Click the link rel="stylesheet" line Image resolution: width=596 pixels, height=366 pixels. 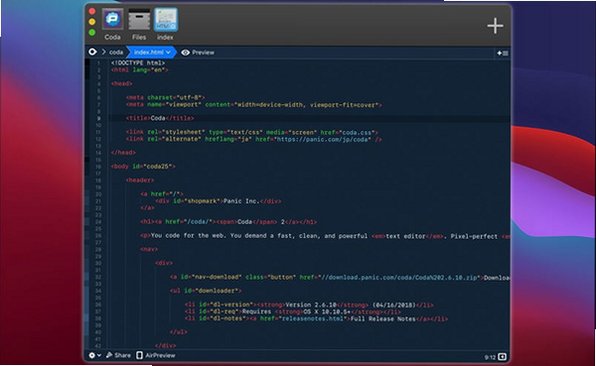click(x=252, y=132)
